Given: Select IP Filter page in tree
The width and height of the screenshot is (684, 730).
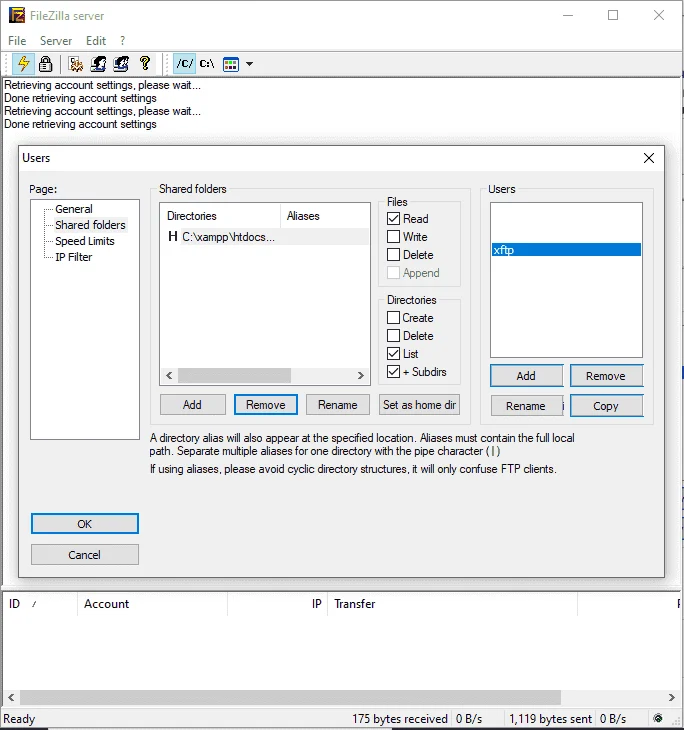Looking at the screenshot, I should coord(74,257).
